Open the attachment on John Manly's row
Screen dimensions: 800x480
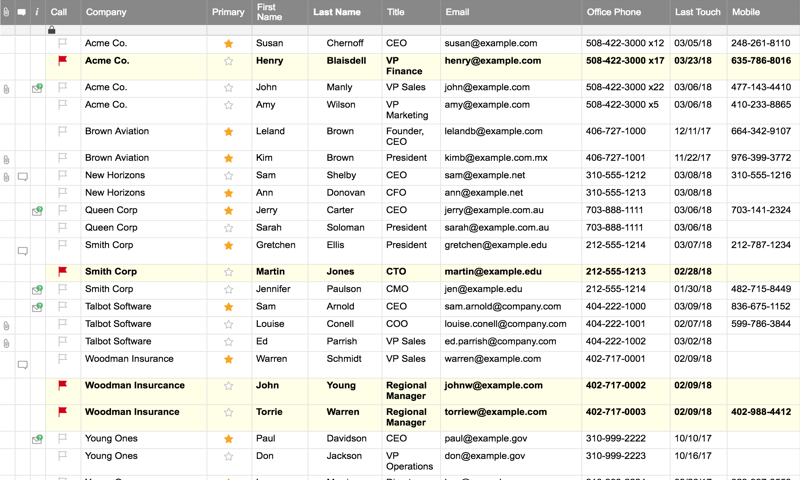point(7,89)
